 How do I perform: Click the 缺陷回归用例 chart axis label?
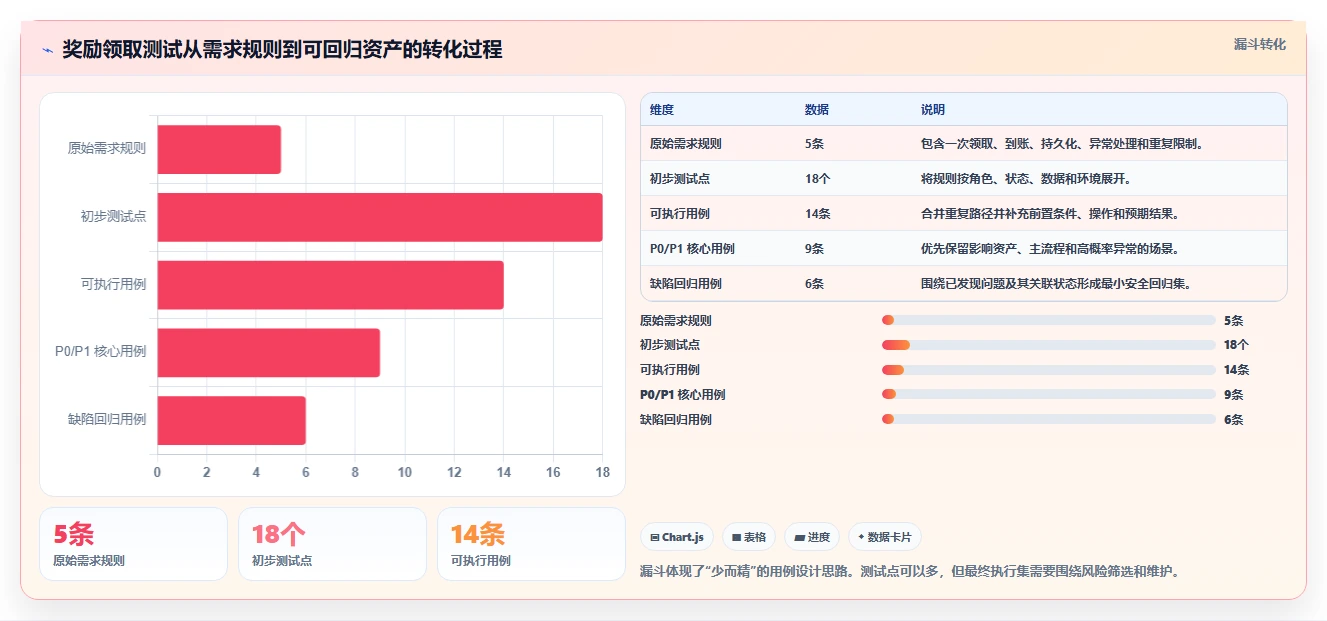[x=107, y=420]
